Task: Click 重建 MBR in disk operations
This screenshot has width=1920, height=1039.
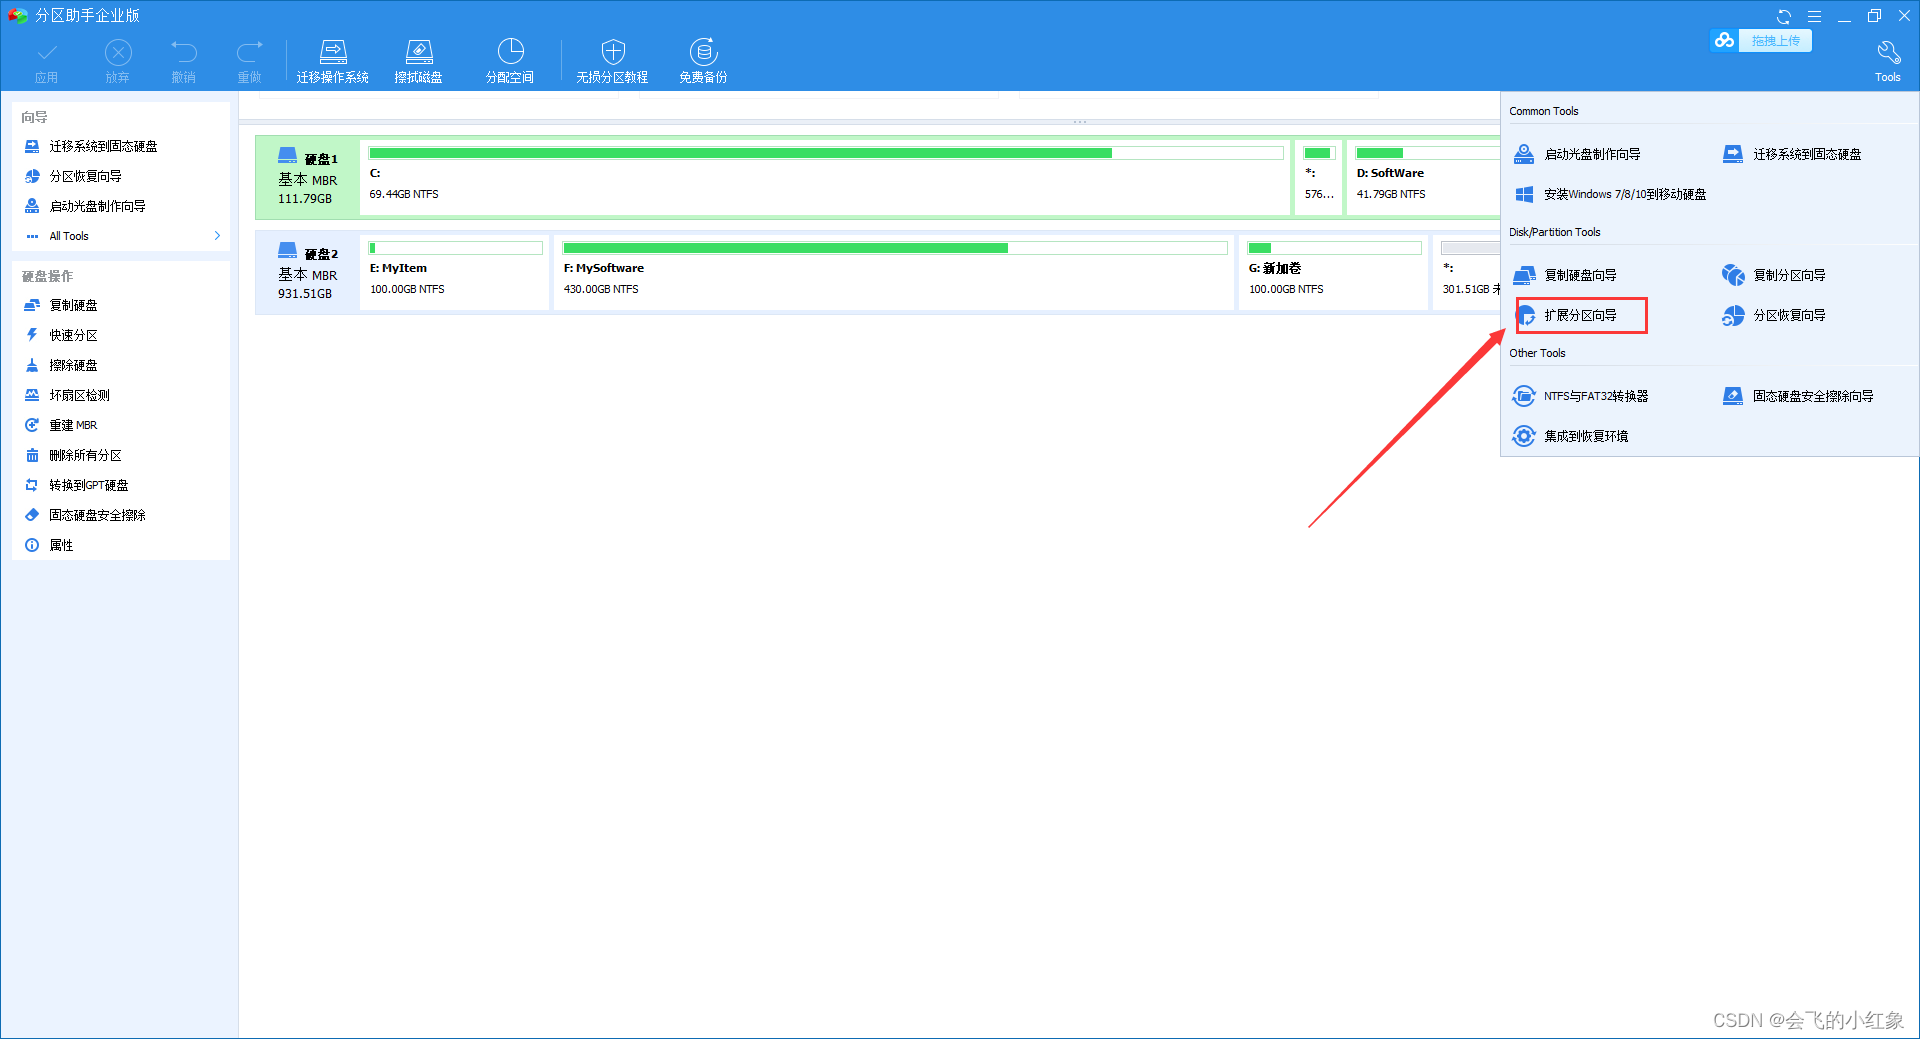Action: (x=73, y=425)
